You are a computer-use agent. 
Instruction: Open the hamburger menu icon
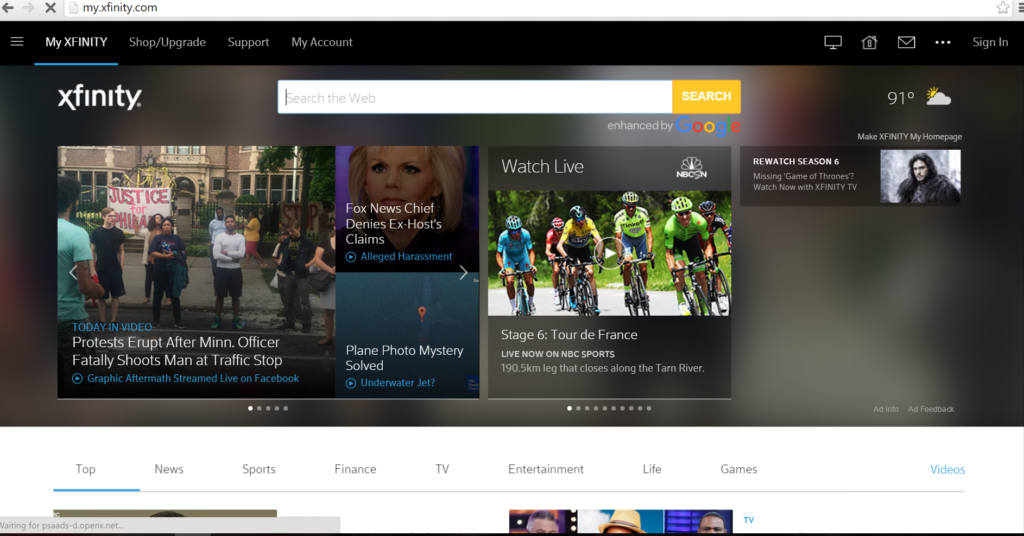click(x=17, y=42)
